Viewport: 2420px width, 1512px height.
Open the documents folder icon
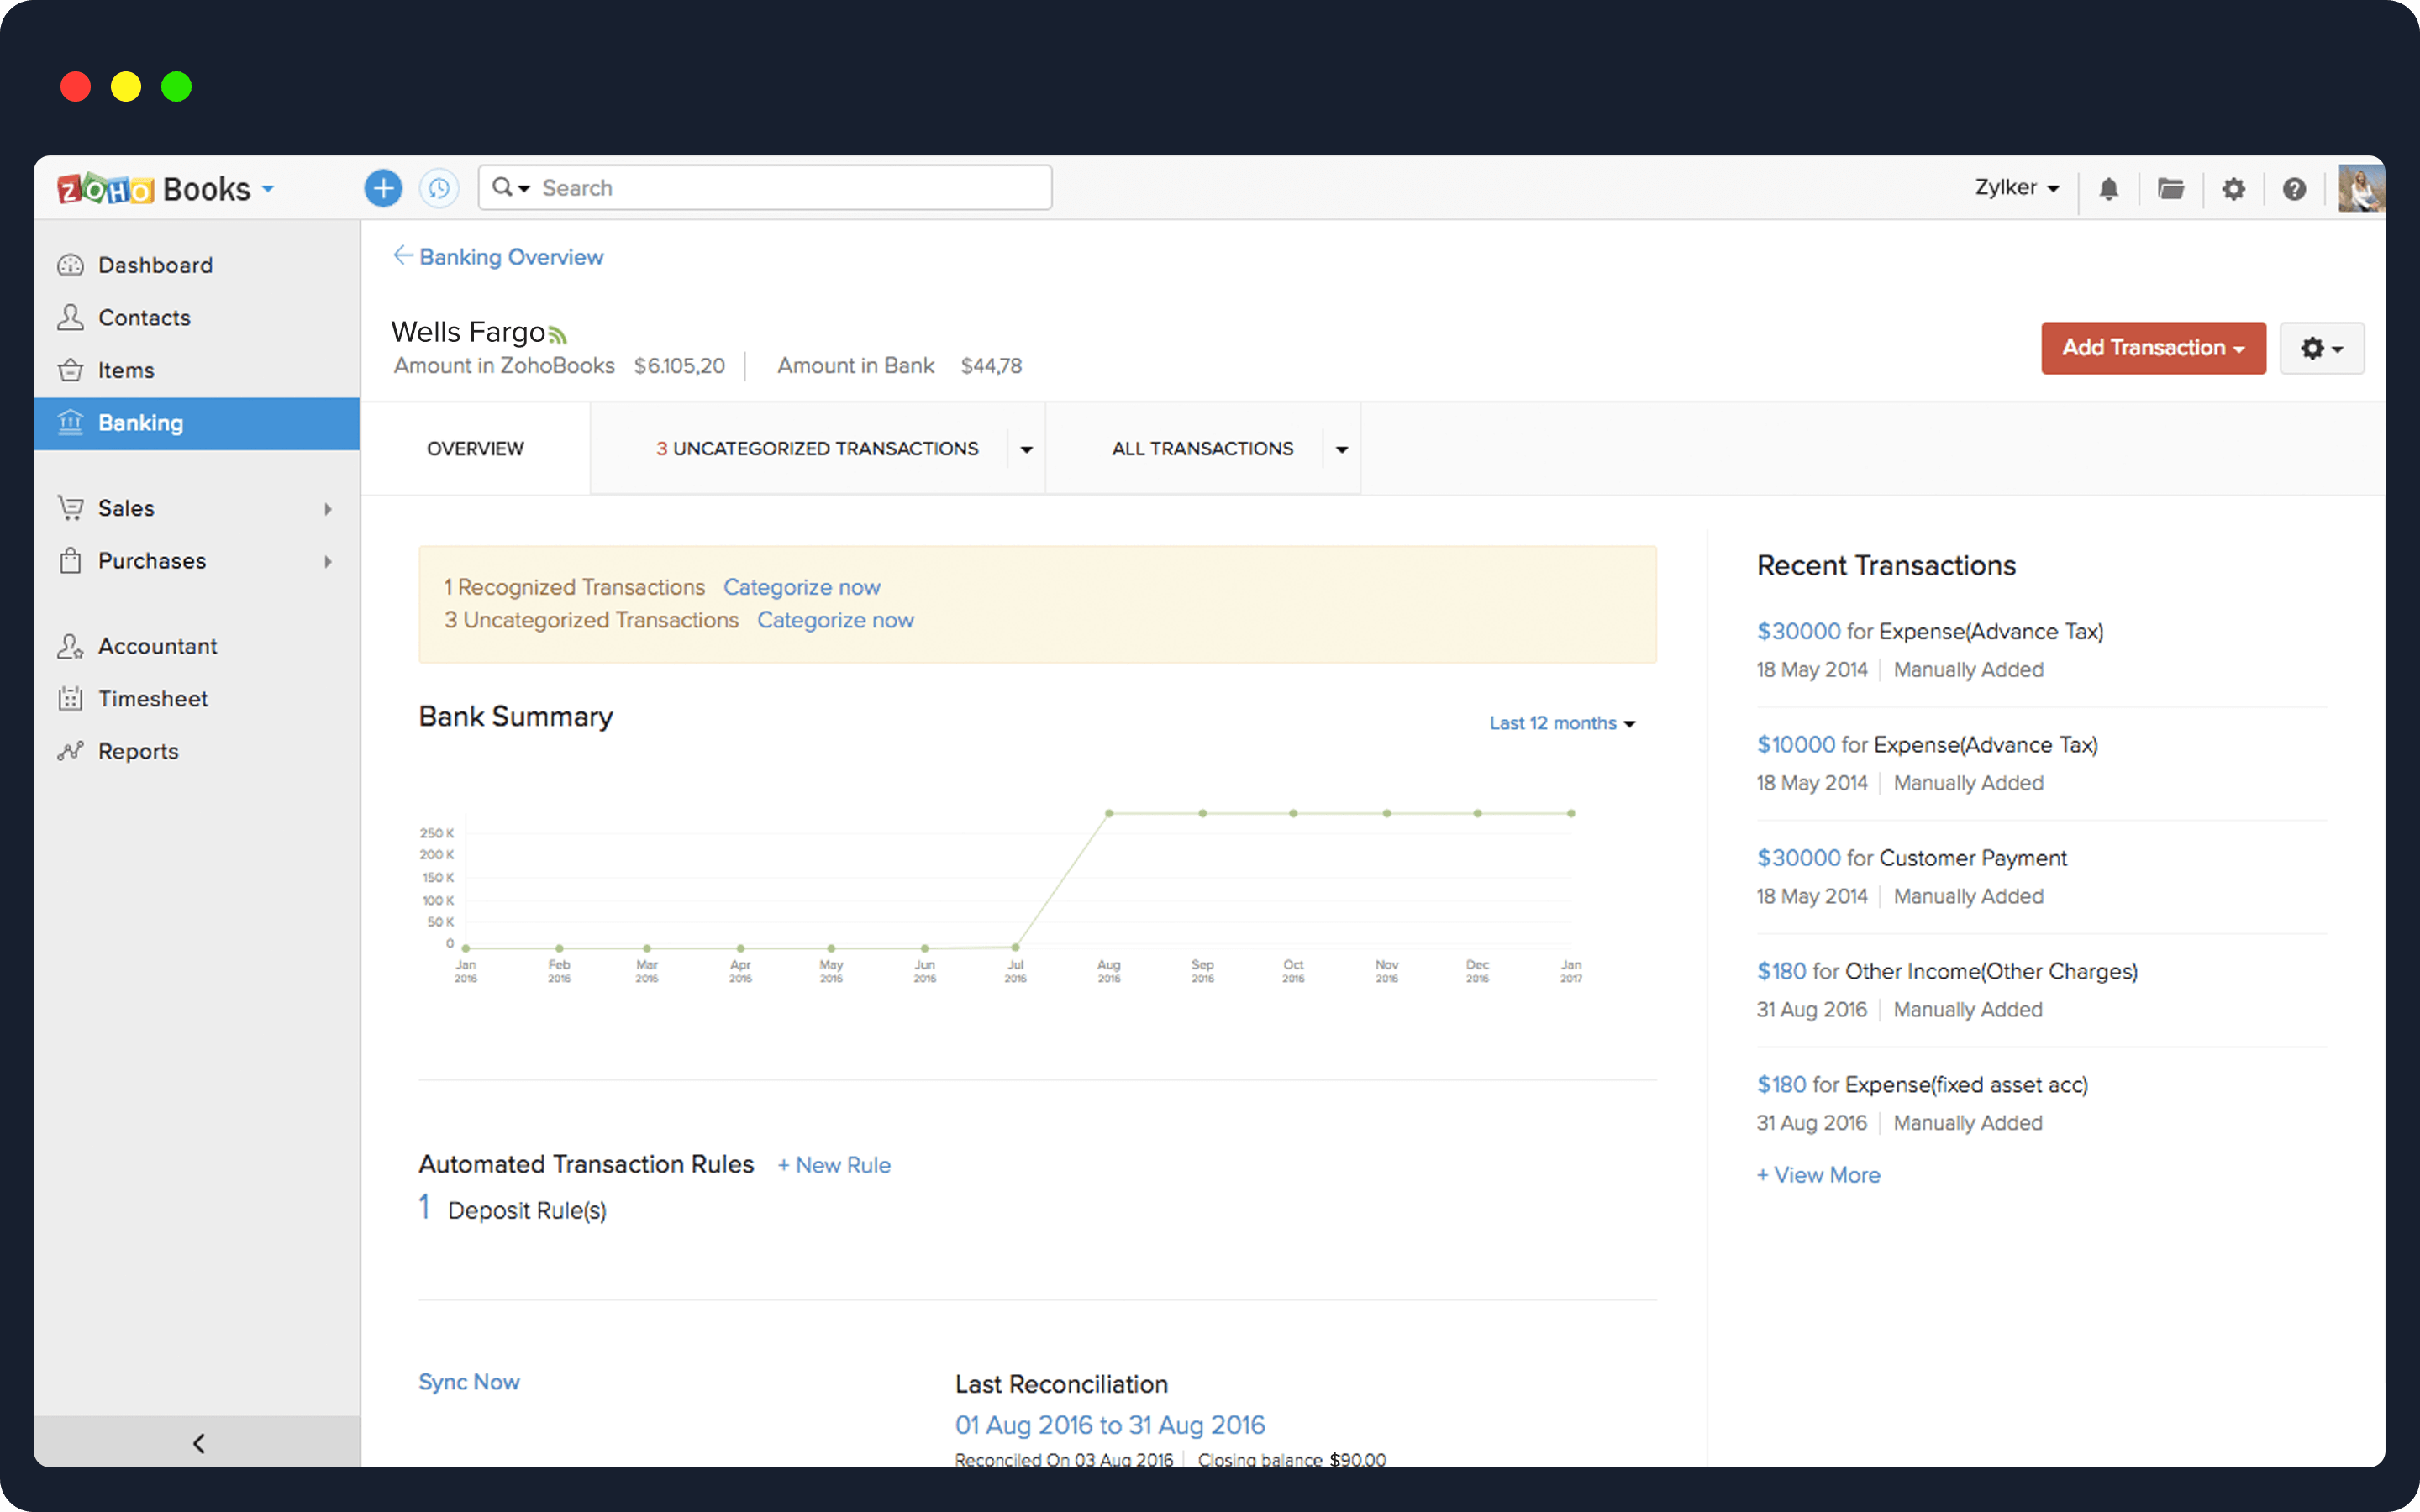[2170, 189]
